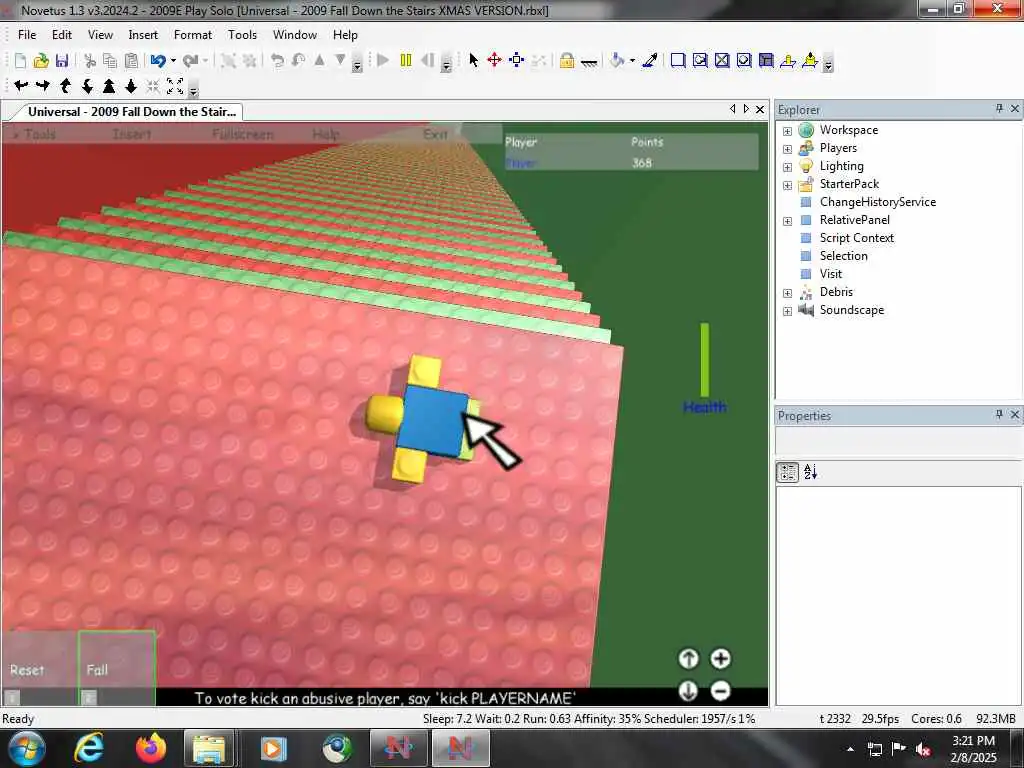Screen dimensions: 1024x768
Task: Expand the StarterPack tree node
Action: [x=787, y=185]
